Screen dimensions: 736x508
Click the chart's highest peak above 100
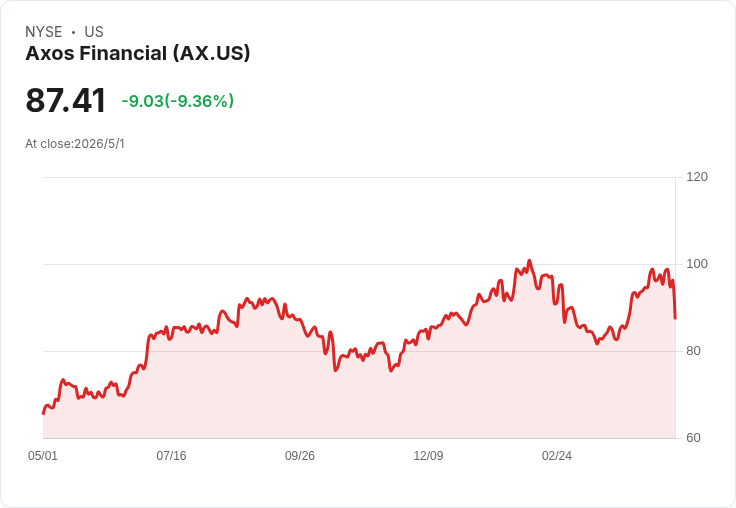tap(529, 261)
